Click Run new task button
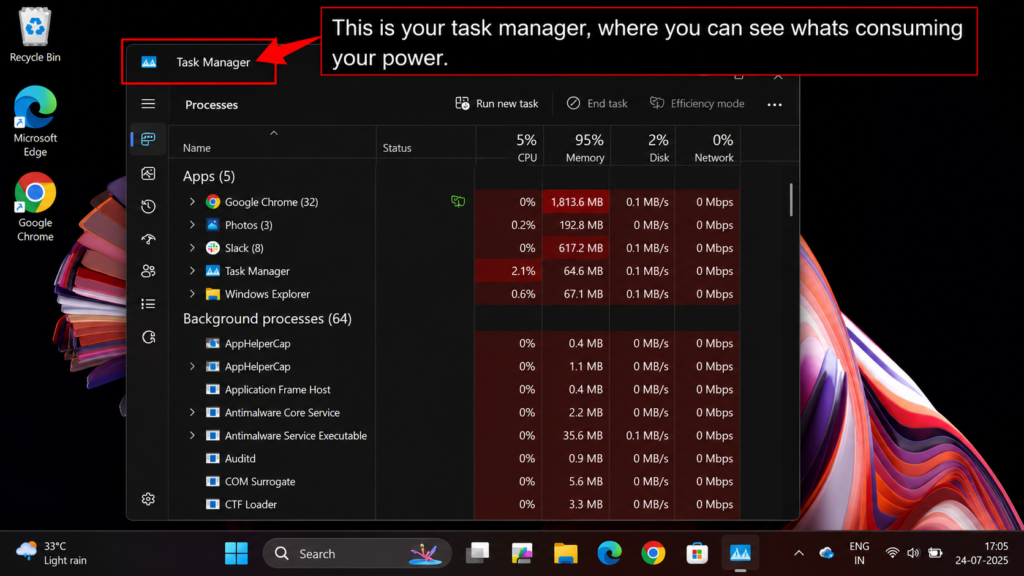Screen dimensions: 1024x576 tap(497, 104)
